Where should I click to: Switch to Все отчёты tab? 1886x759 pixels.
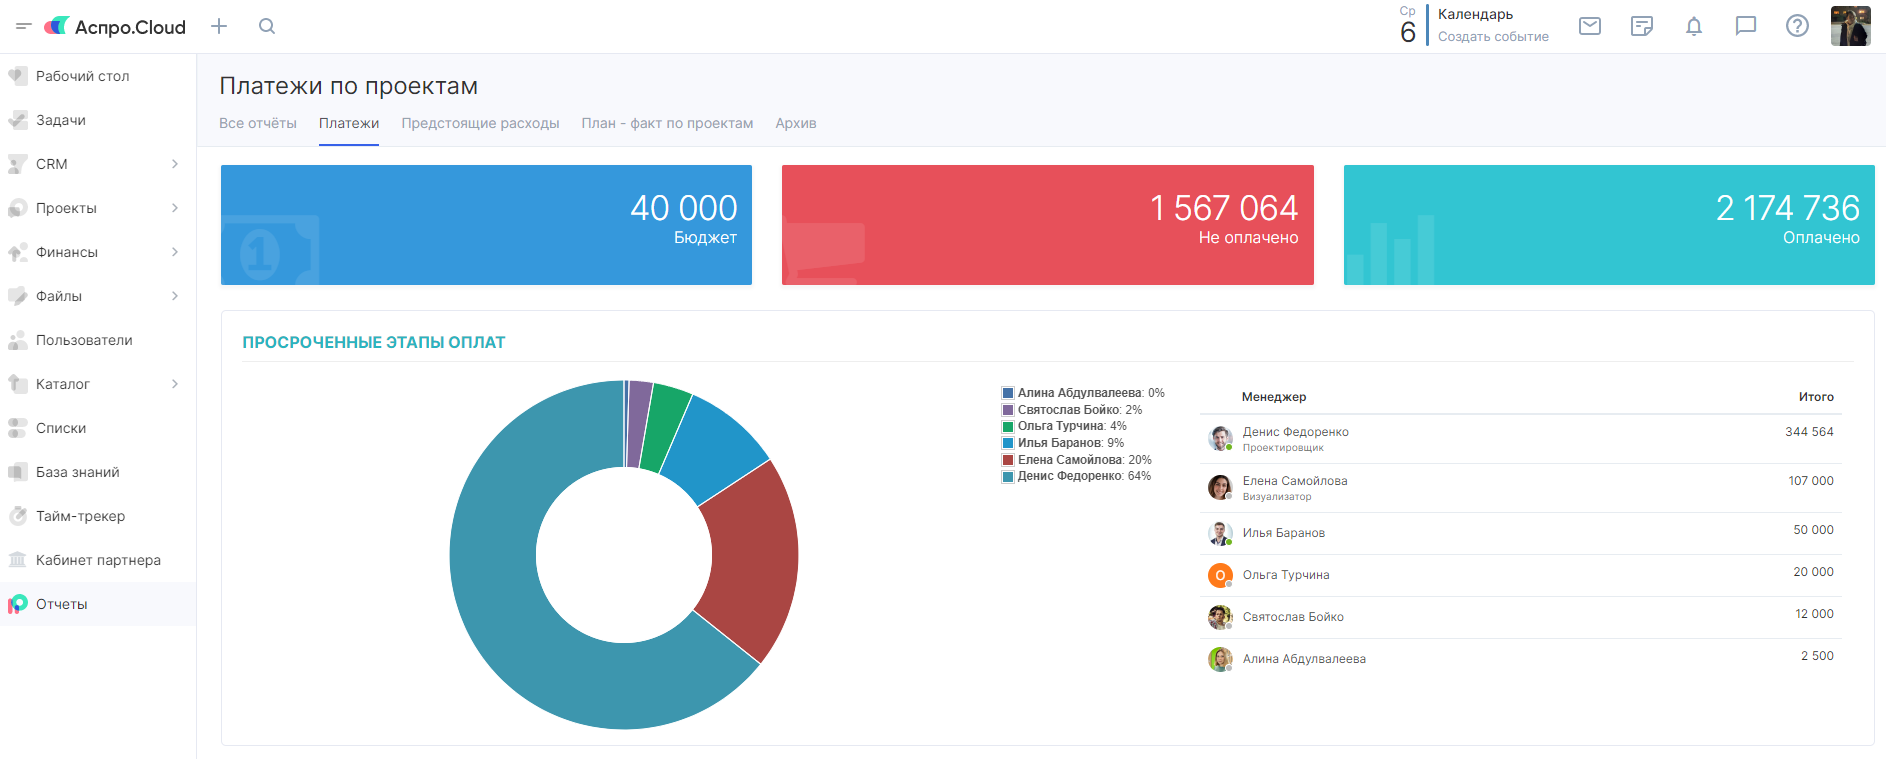click(x=258, y=123)
